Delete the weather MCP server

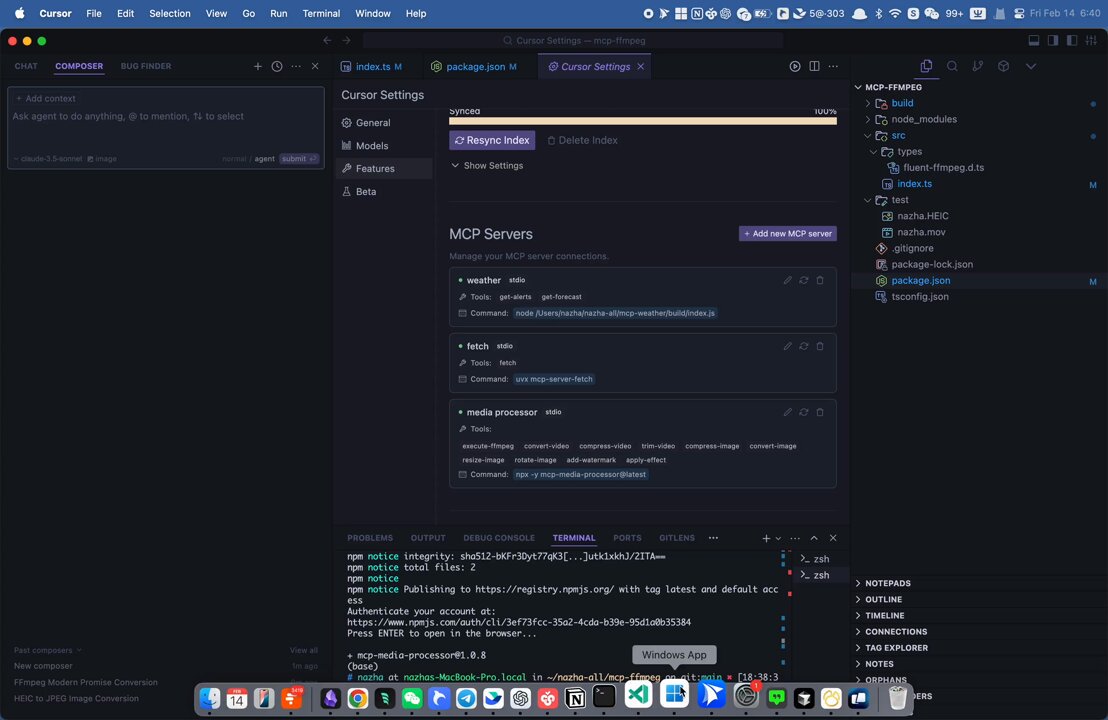(820, 281)
